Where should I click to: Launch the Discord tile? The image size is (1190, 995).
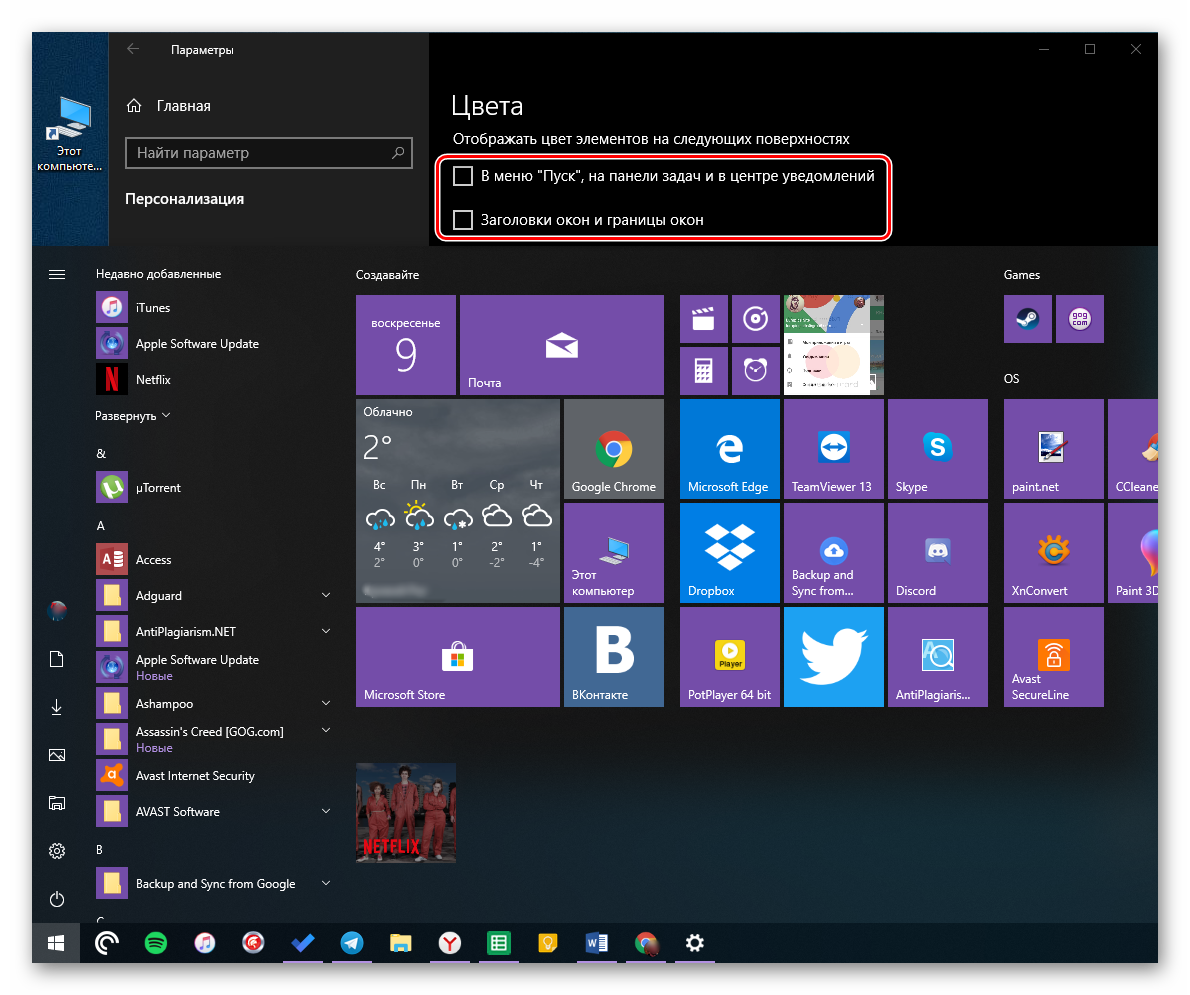point(937,553)
